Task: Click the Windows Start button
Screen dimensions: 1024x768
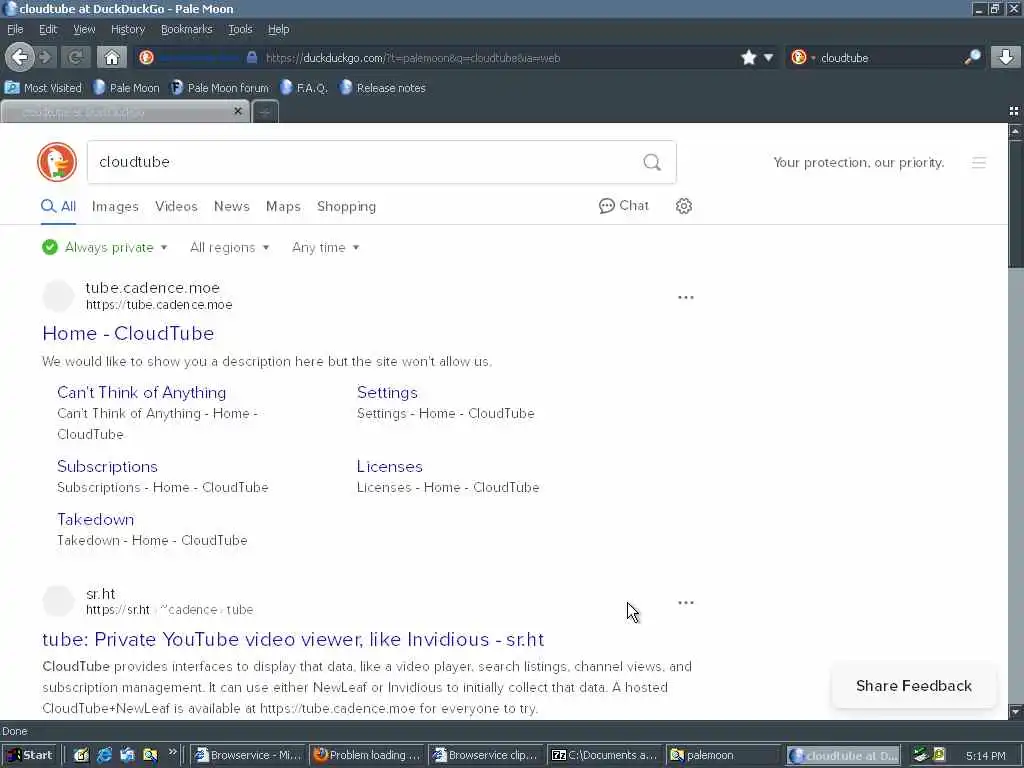Action: (29, 755)
